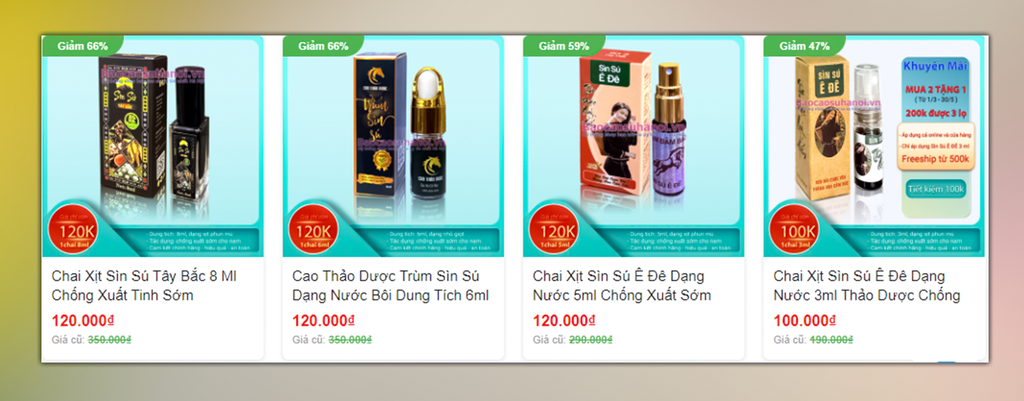Click the Khuyến Mãi promotion banner heading
1024x401 pixels.
pos(935,66)
